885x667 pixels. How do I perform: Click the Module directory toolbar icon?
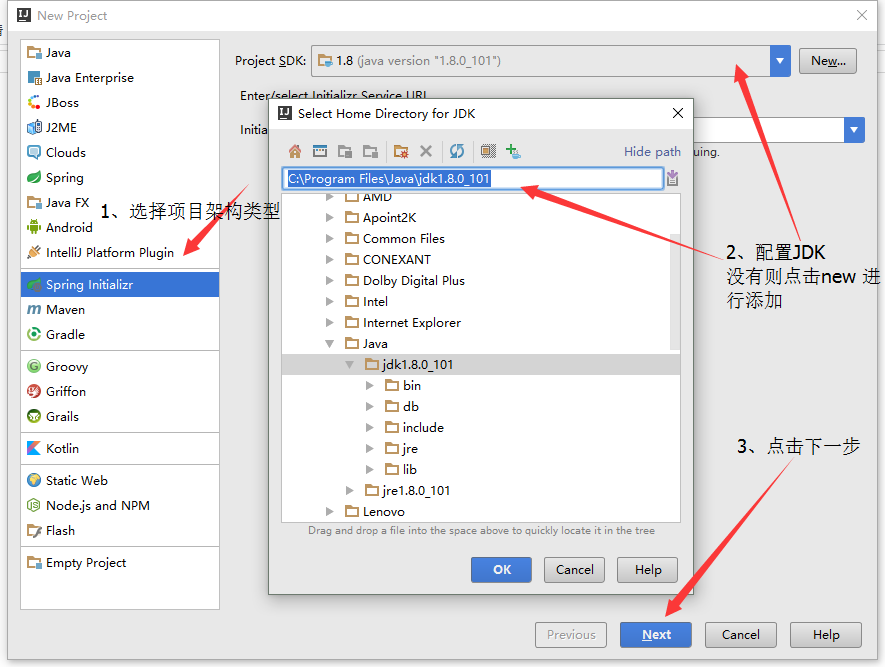(x=370, y=151)
